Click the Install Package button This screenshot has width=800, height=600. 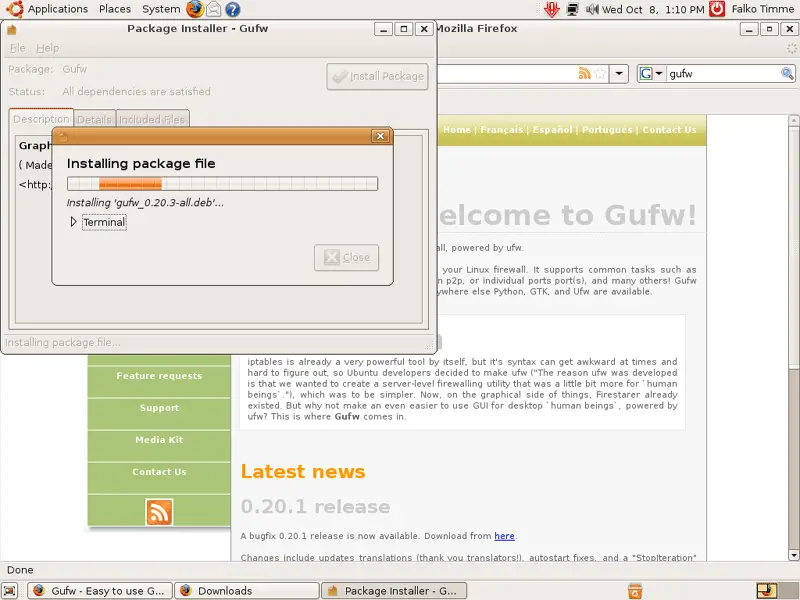[x=378, y=77]
